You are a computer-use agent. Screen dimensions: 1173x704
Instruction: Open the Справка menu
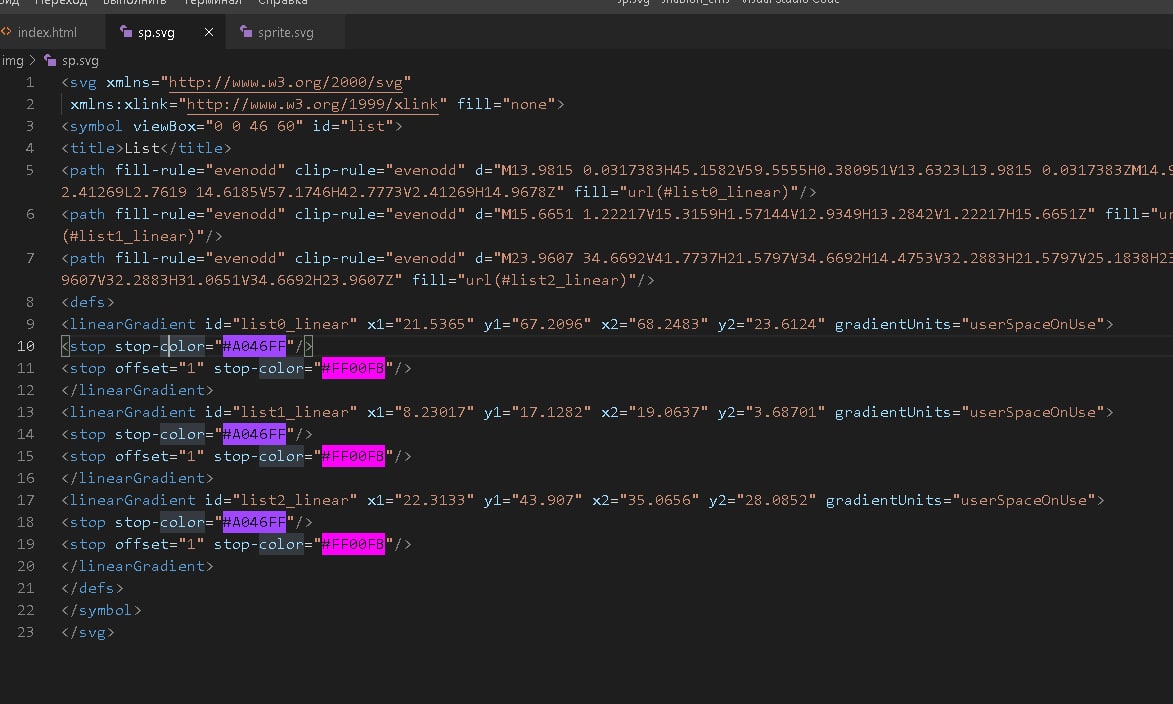tap(283, 2)
